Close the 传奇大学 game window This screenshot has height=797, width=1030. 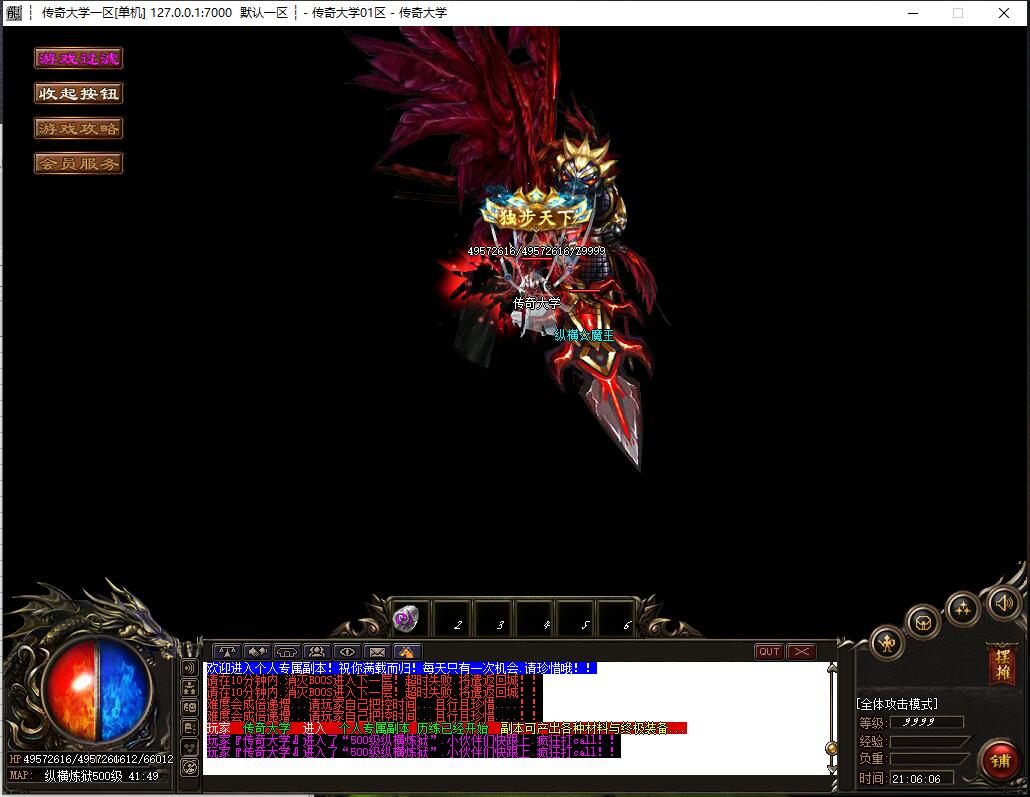click(x=1004, y=13)
